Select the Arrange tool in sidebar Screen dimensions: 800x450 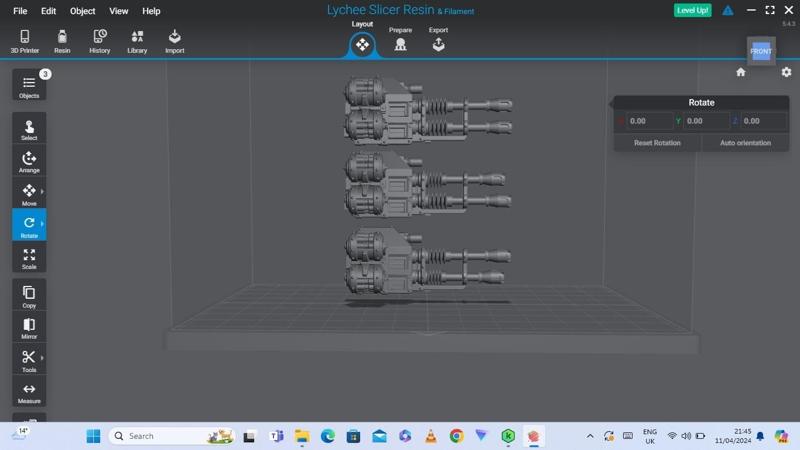coord(29,161)
